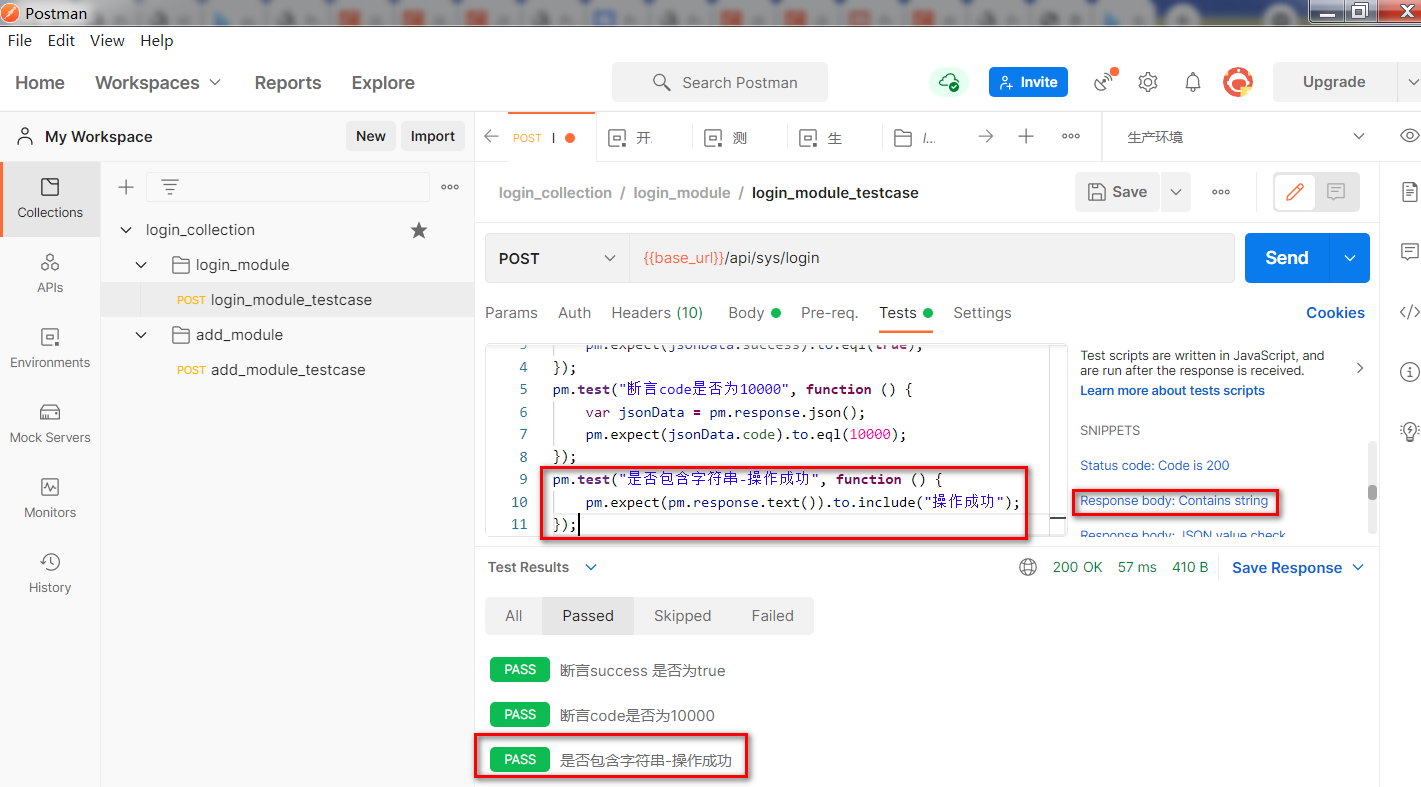Screen dimensions: 1421x787
Task: Switch to the Headers (10) tab
Action: pos(657,313)
